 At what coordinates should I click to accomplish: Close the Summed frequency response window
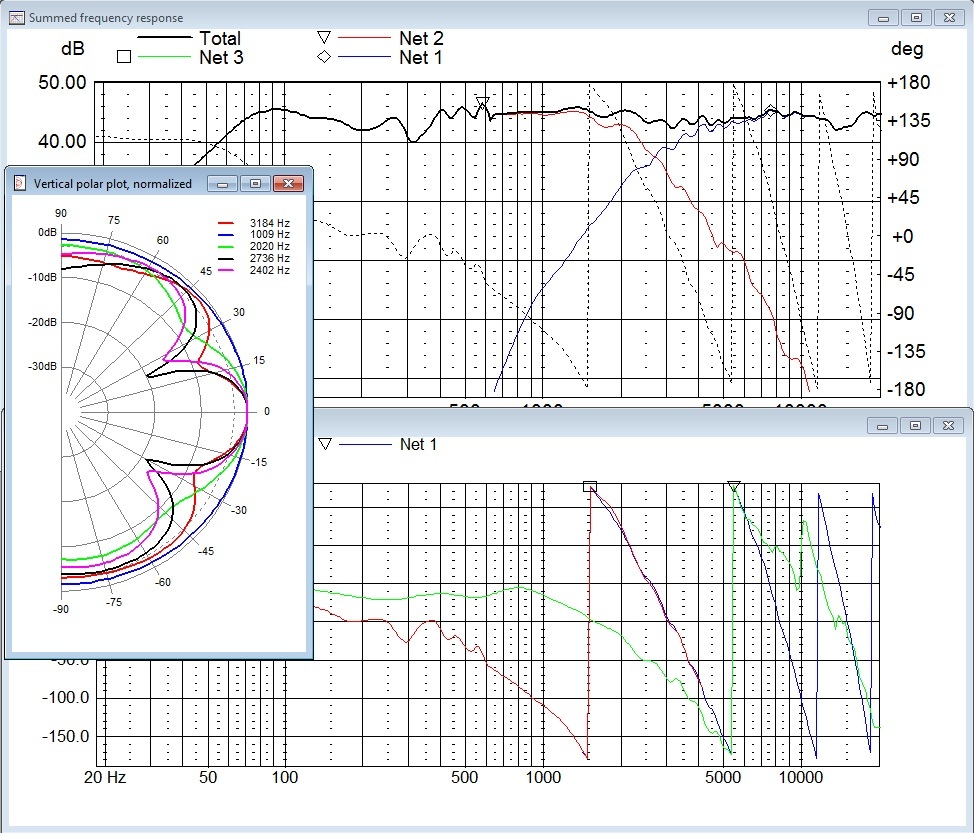tap(949, 17)
